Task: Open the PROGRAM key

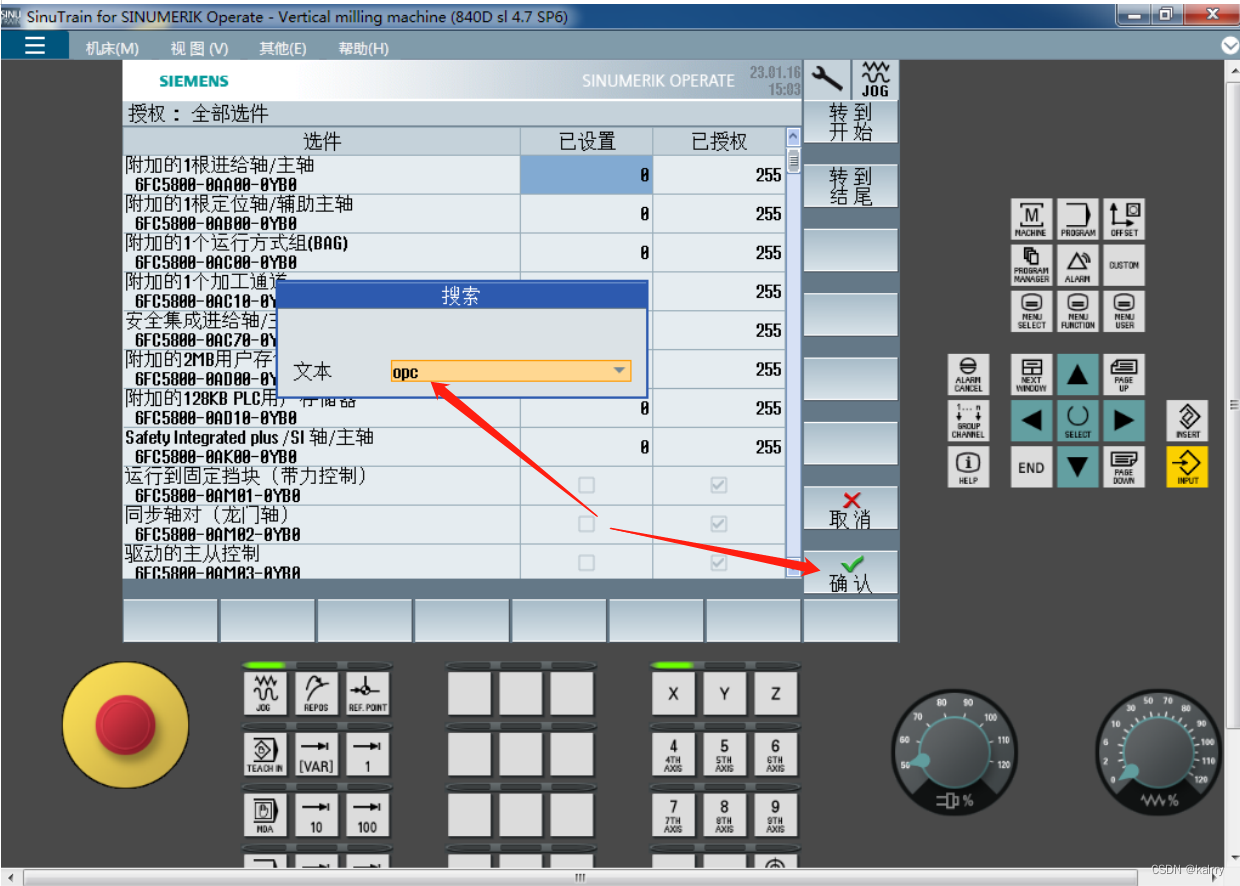Action: point(1078,219)
